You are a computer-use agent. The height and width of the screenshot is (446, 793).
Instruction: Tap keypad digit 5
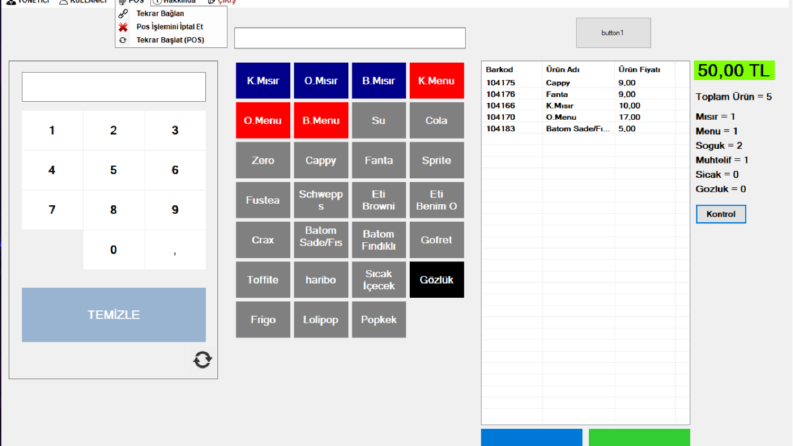coord(113,170)
